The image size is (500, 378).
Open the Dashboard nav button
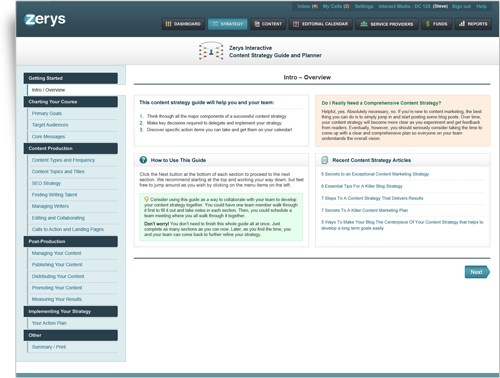coord(183,24)
